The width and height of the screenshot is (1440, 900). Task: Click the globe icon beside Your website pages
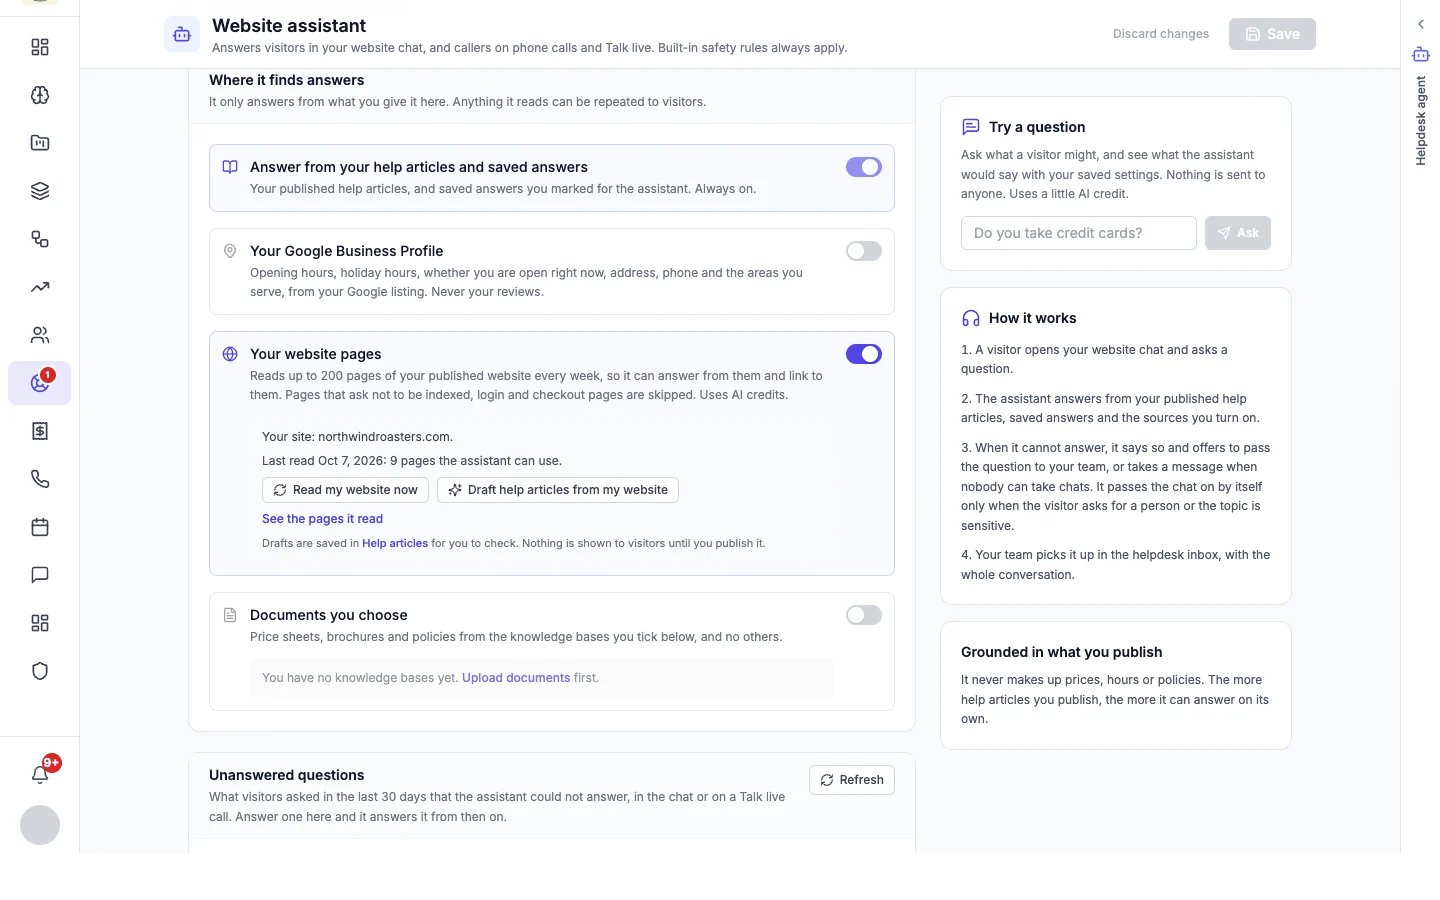click(x=230, y=354)
